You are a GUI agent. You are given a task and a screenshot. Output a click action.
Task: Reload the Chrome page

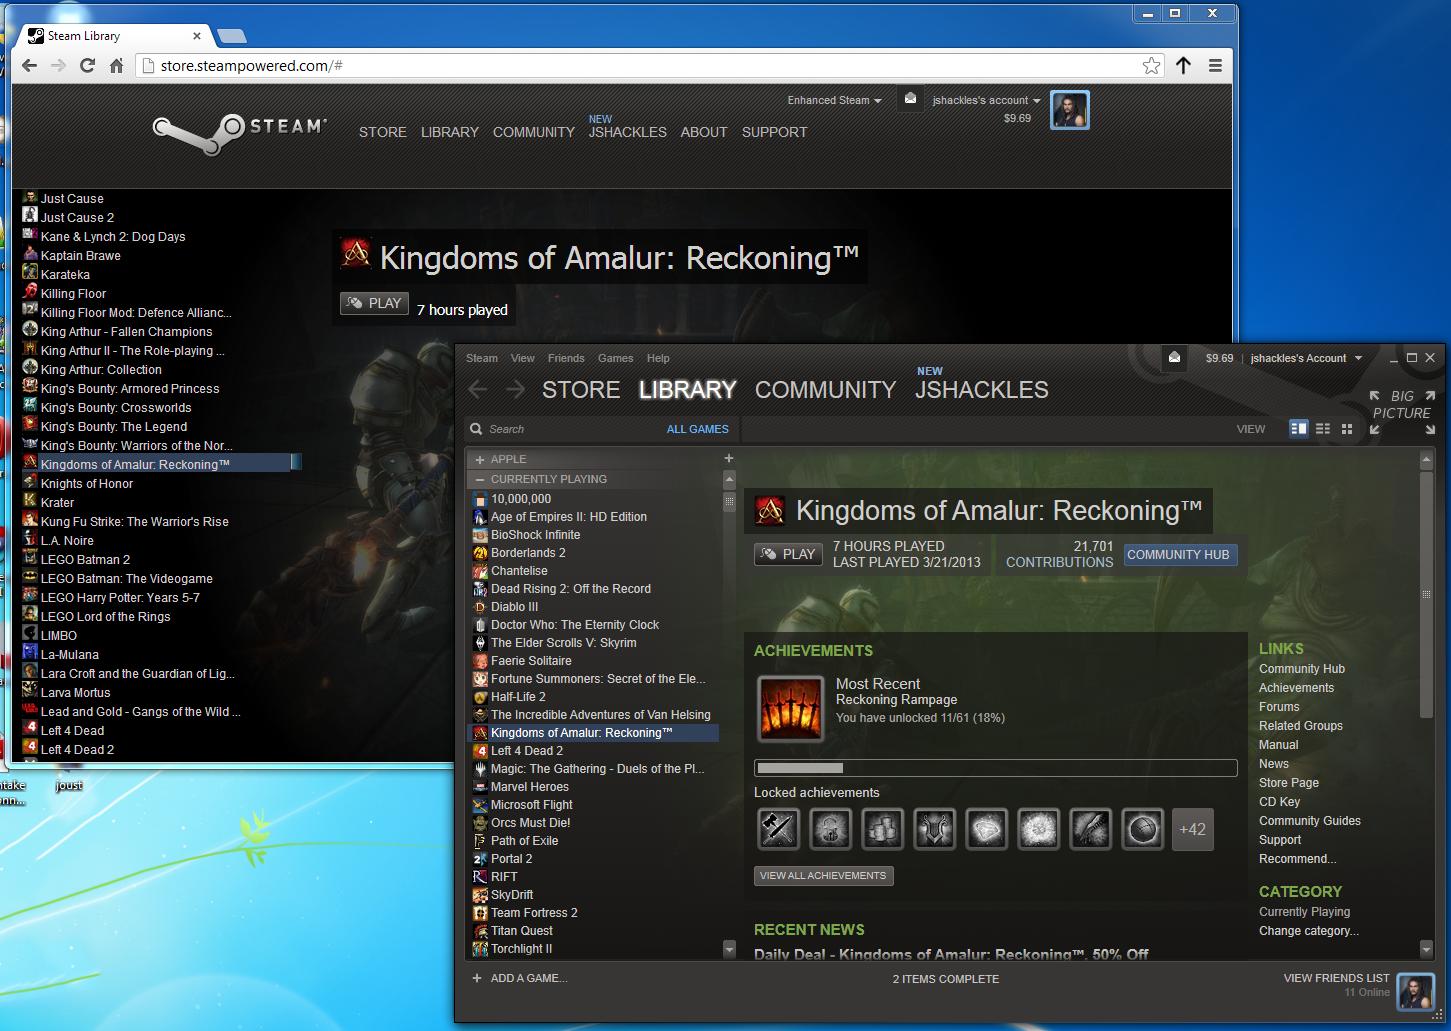click(x=87, y=66)
